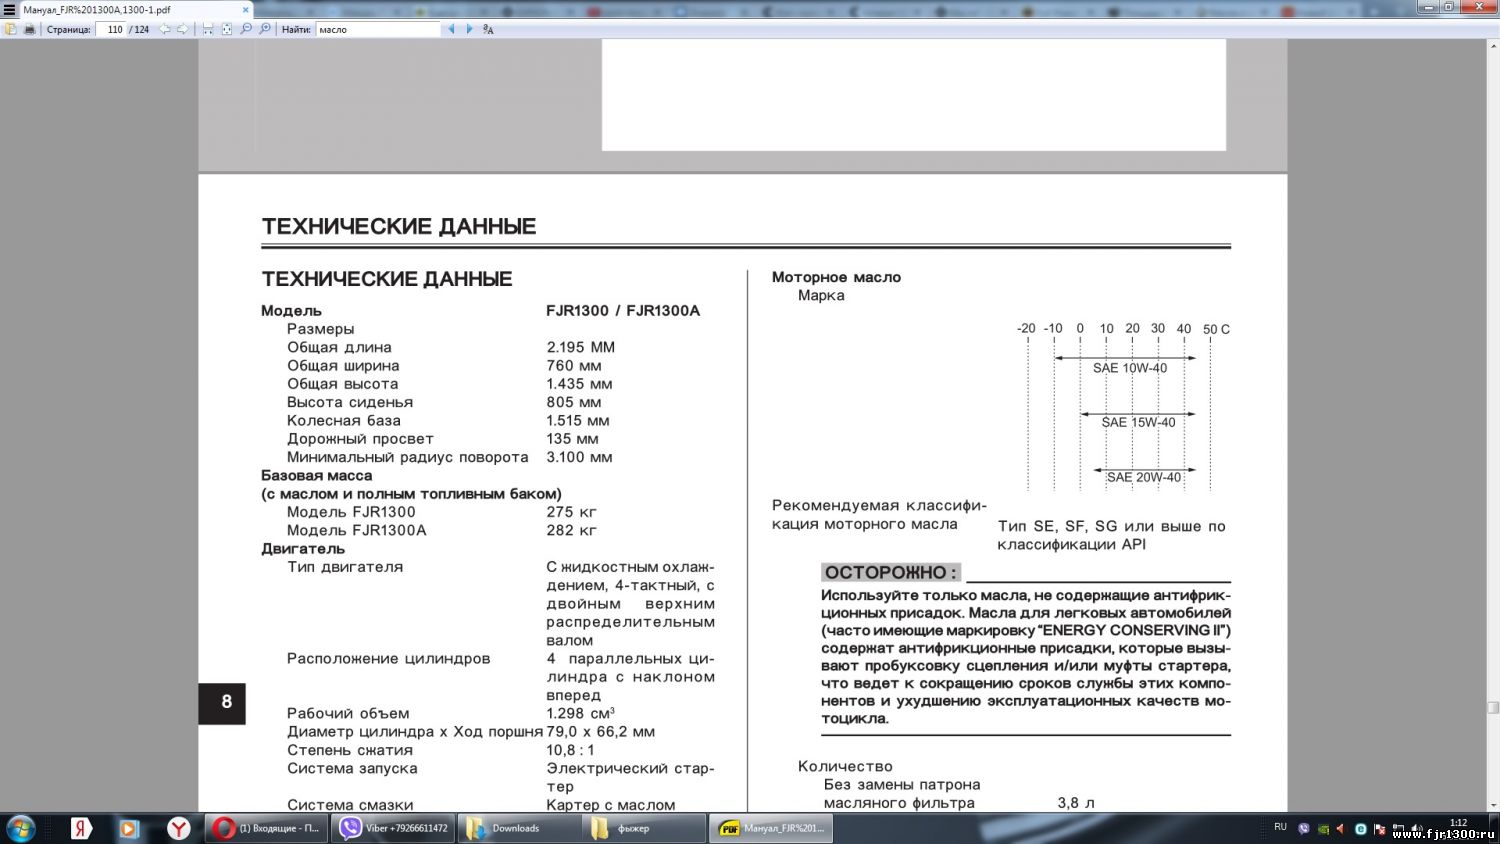Click the ТЕХНИЧЕСКИЕ ДАННЫЕ page header

click(x=399, y=226)
